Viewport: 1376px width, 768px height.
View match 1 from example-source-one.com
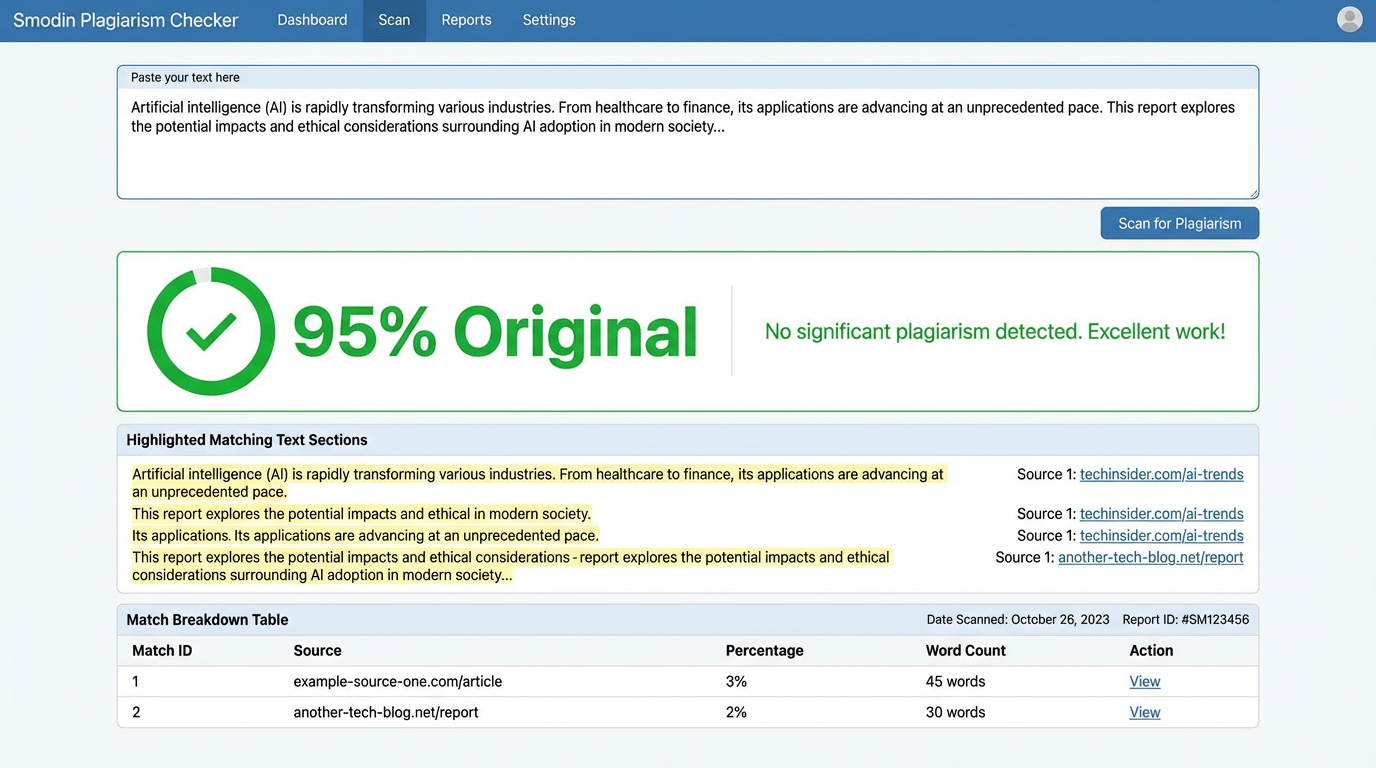coord(1144,682)
